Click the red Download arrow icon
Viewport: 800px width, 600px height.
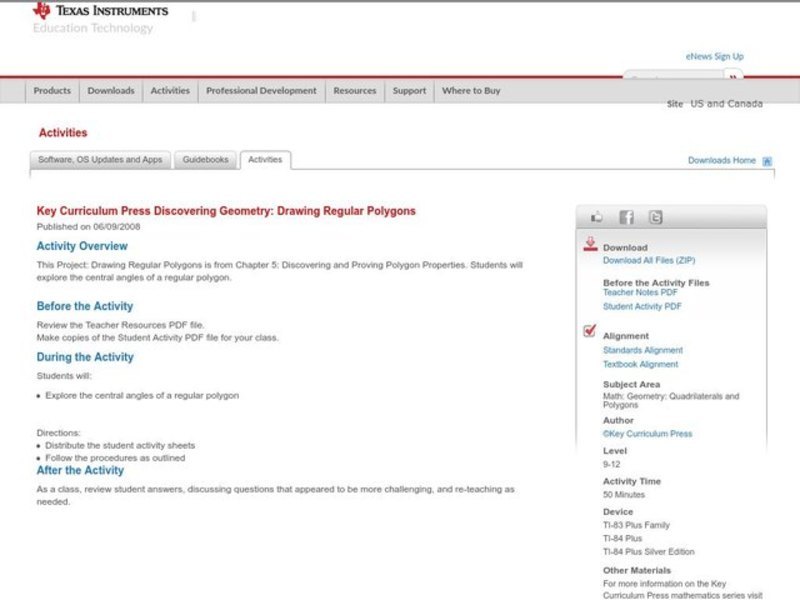pos(590,244)
